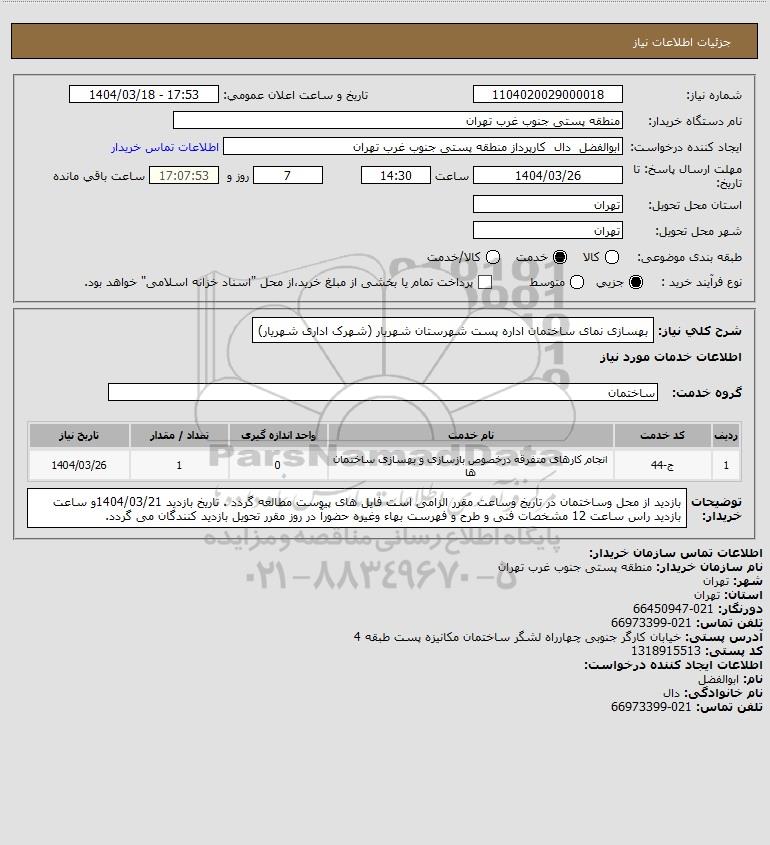Click fax number 66450947-021
The width and height of the screenshot is (770, 845).
click(673, 609)
